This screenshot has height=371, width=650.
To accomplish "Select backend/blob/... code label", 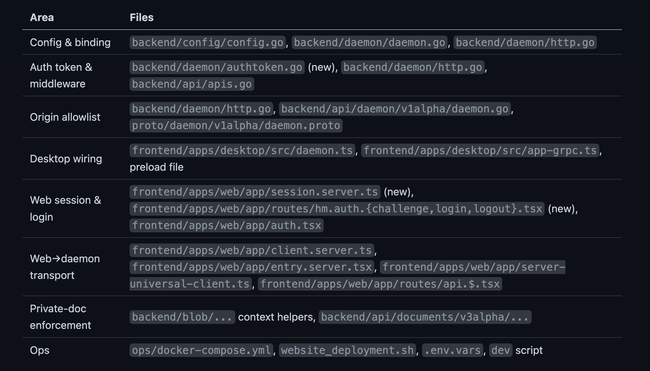I will point(182,317).
